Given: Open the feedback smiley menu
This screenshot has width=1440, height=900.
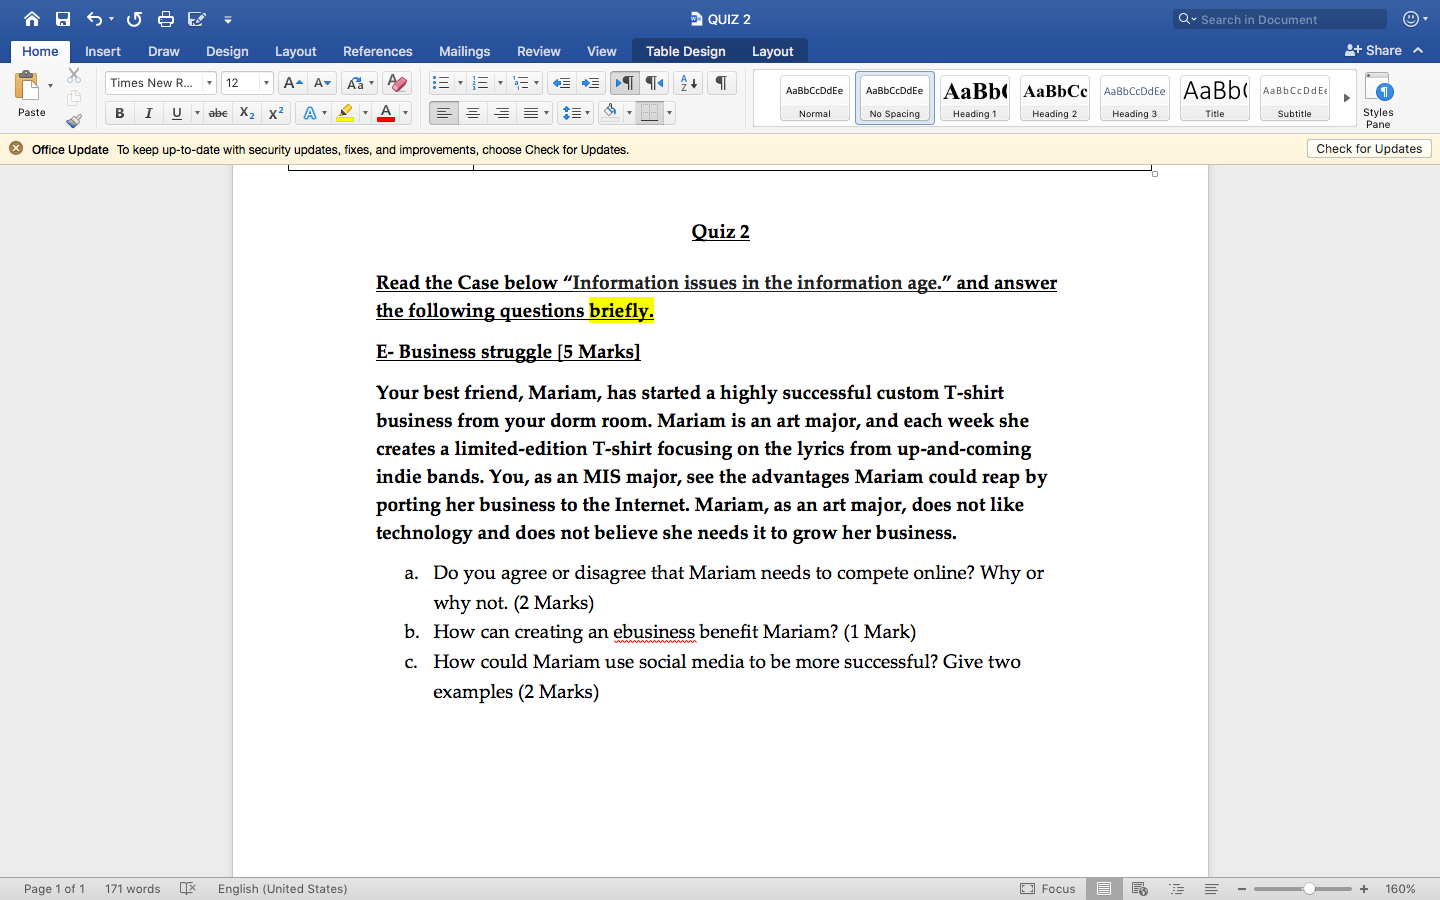Looking at the screenshot, I should [x=1415, y=19].
